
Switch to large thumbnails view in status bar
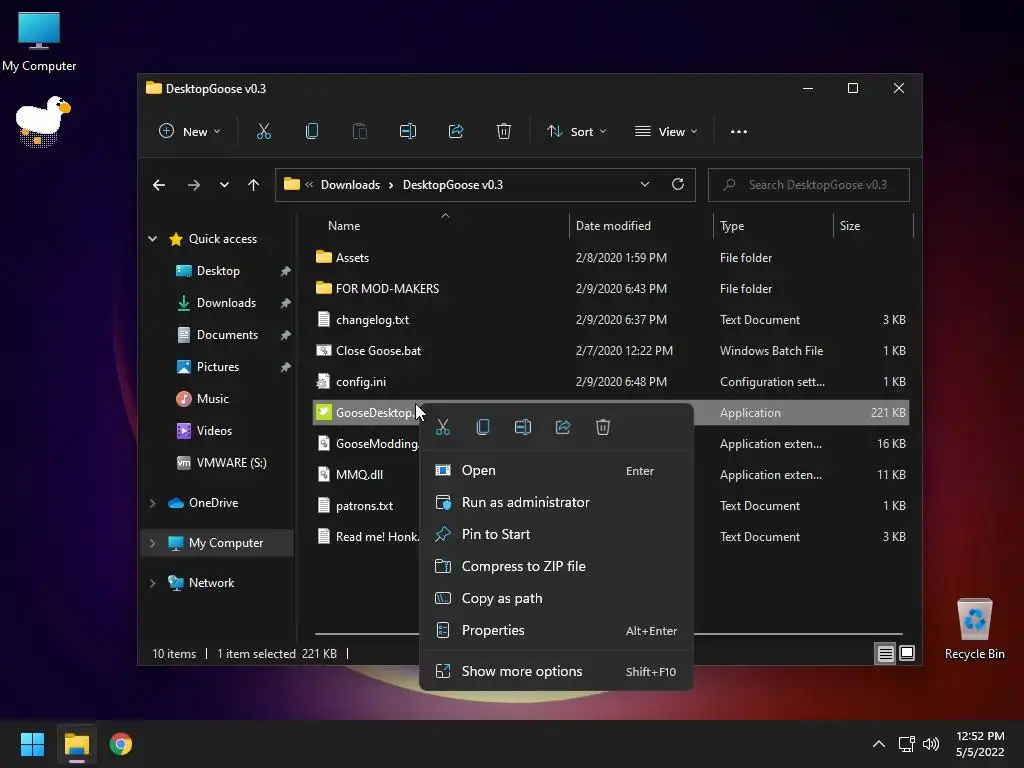pos(907,653)
